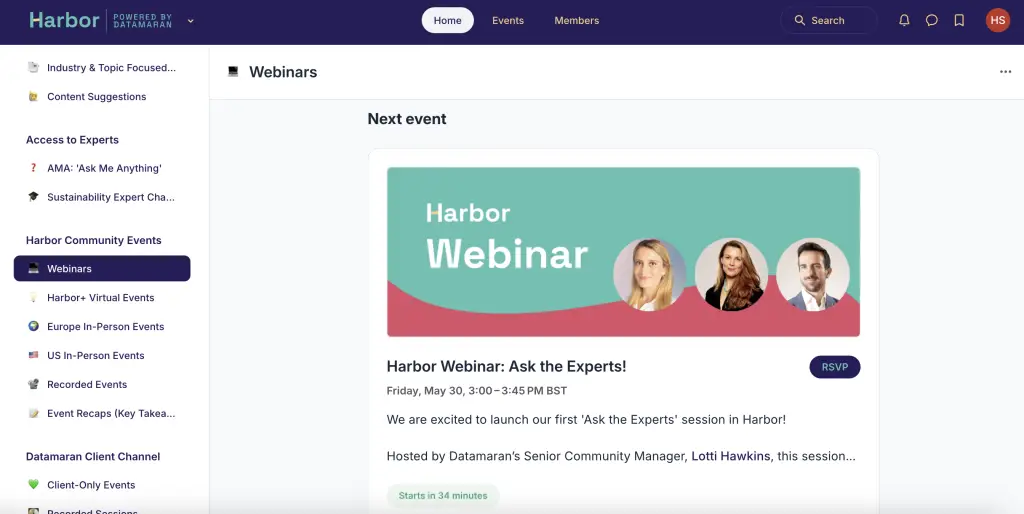Click the US flag icon
1024x514 pixels.
click(x=33, y=355)
